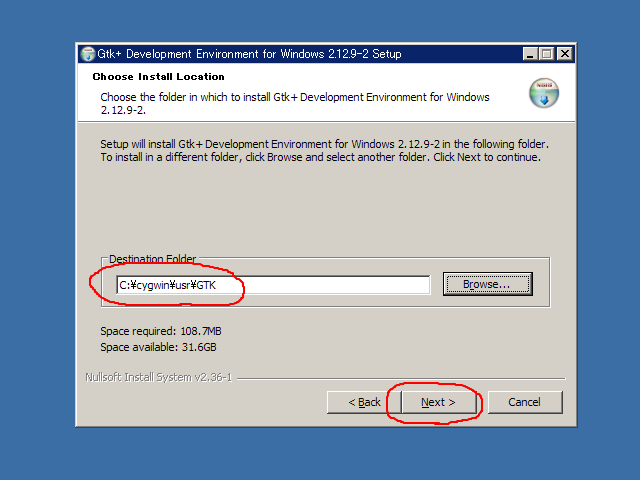Click the 'Nullsoft Install System v2.36-1' label
Image resolution: width=640 pixels, height=480 pixels.
tap(158, 378)
